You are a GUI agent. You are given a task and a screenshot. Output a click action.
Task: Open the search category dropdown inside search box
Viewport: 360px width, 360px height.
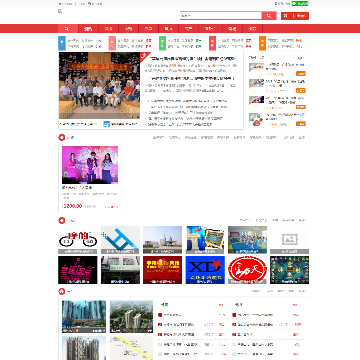[x=186, y=16]
